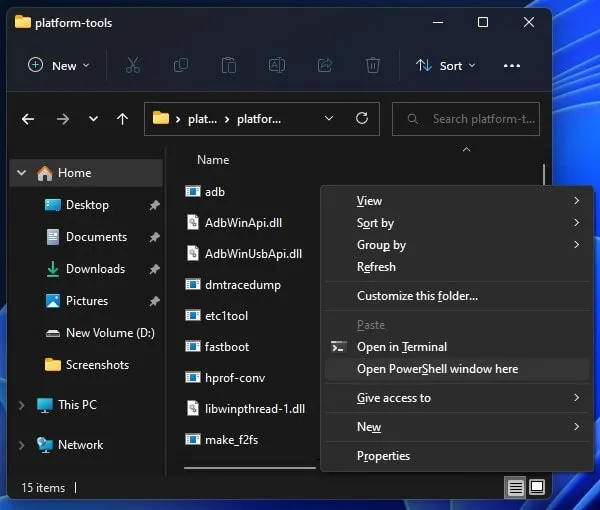Expand the Network tree node
600x510 pixels.
21,445
